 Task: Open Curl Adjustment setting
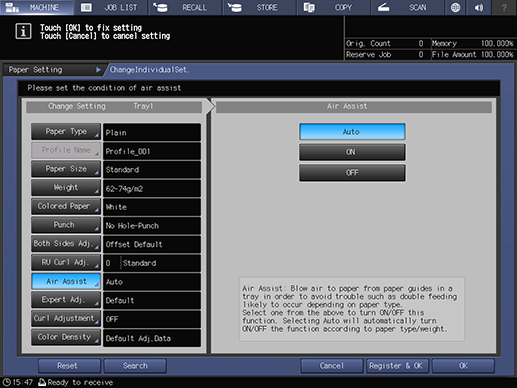(x=66, y=318)
